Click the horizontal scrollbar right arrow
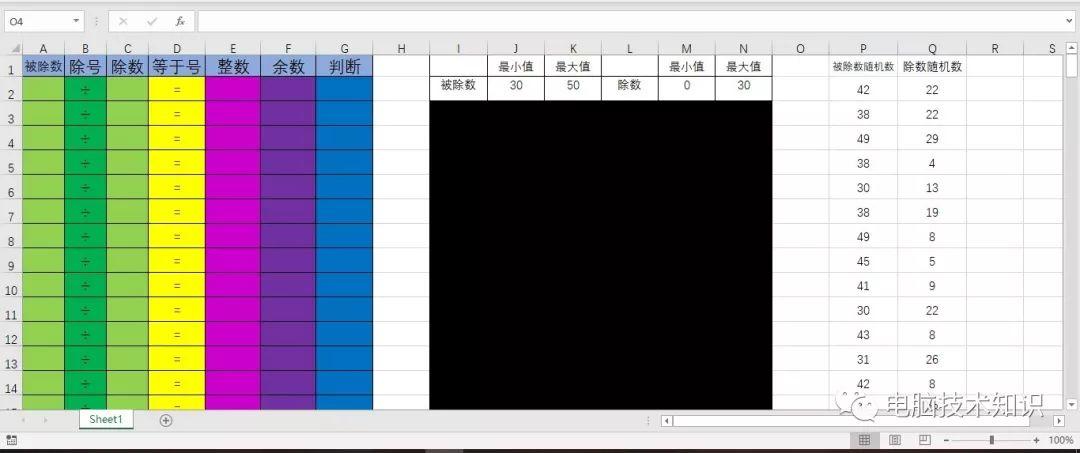The height and width of the screenshot is (453, 1080). 1059,420
